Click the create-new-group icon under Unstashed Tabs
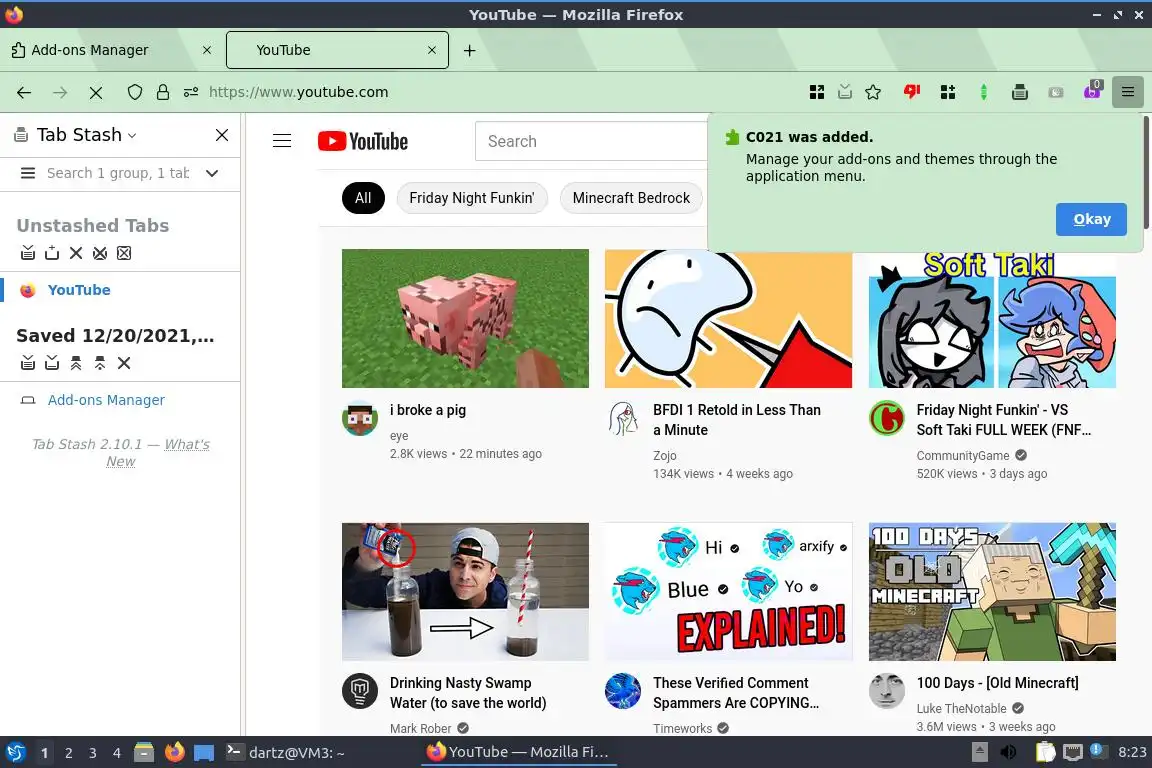 click(52, 253)
